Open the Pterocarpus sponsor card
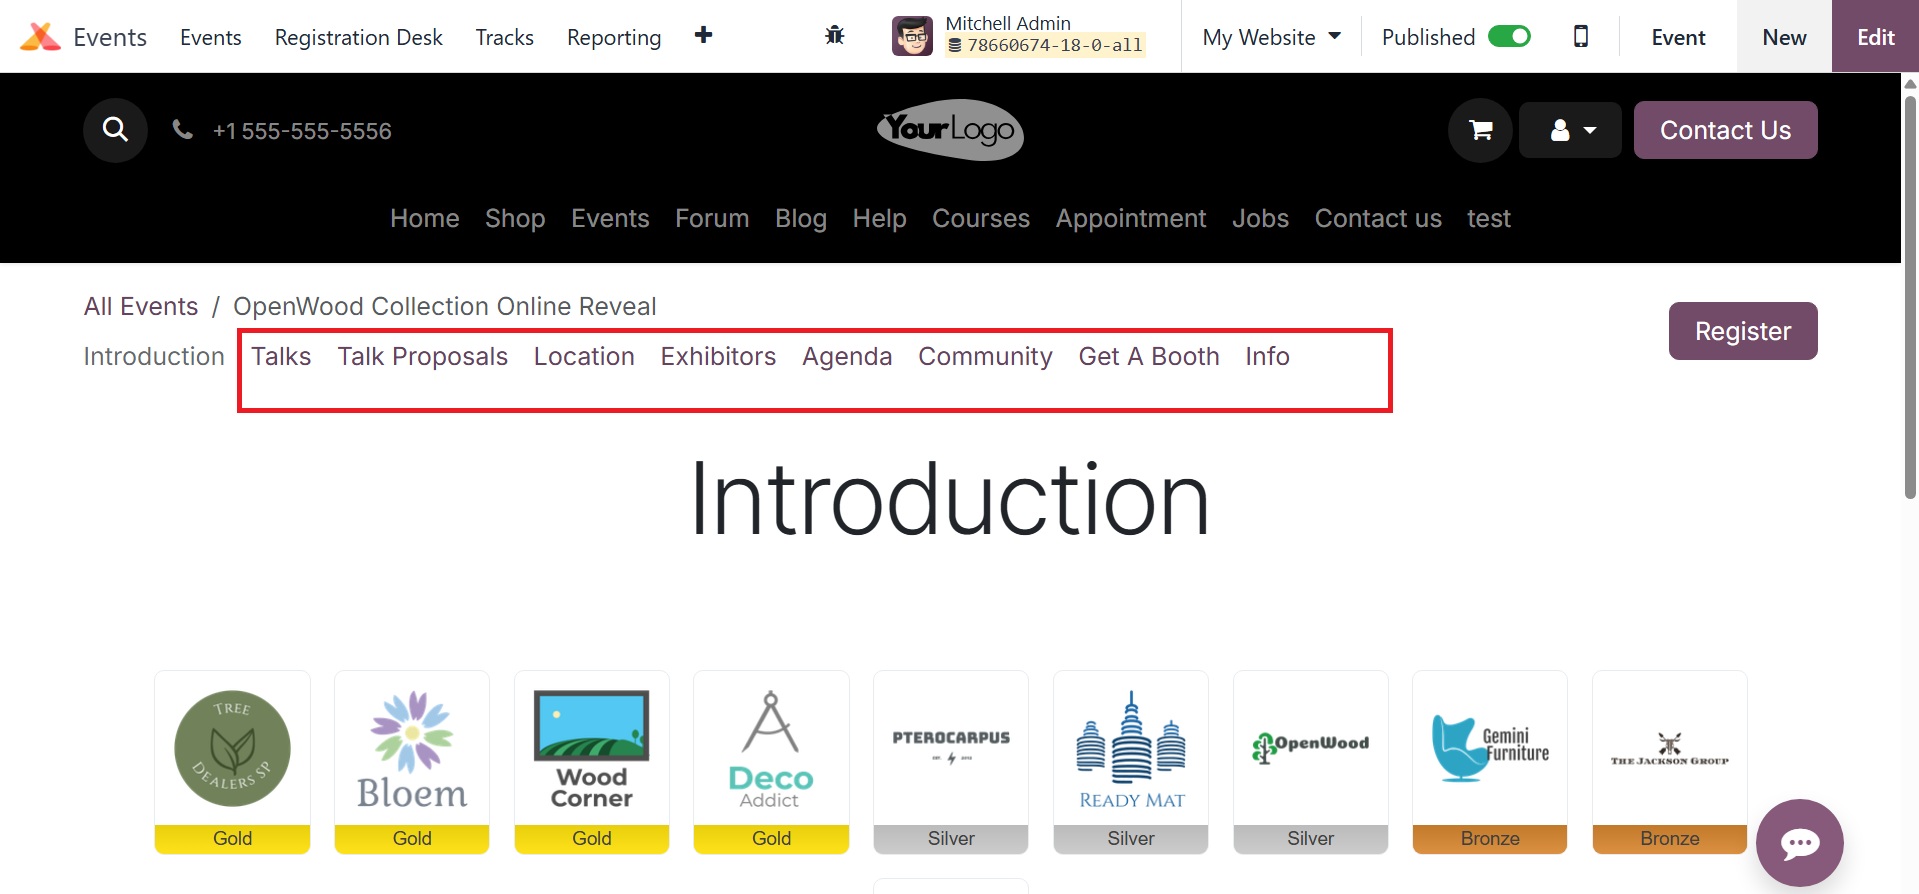The image size is (1919, 894). [x=951, y=762]
